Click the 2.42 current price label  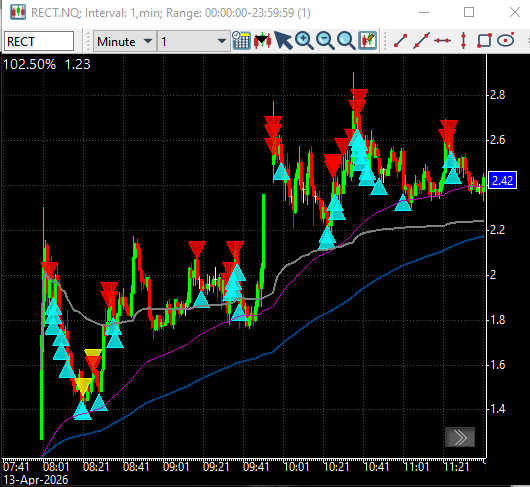[x=503, y=180]
